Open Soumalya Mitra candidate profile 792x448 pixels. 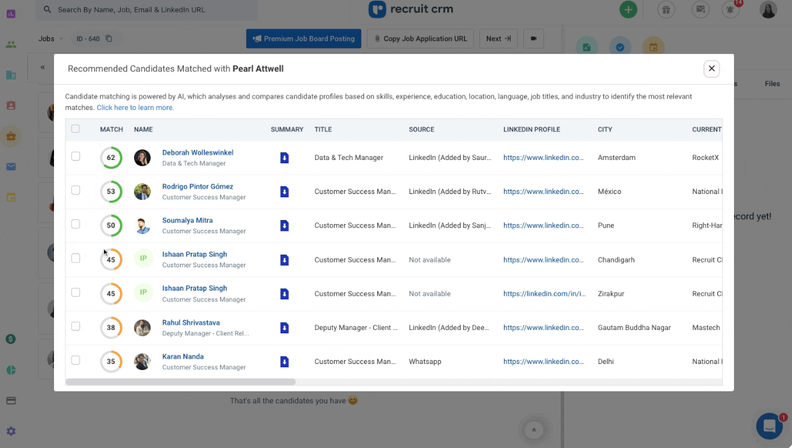[x=187, y=220]
